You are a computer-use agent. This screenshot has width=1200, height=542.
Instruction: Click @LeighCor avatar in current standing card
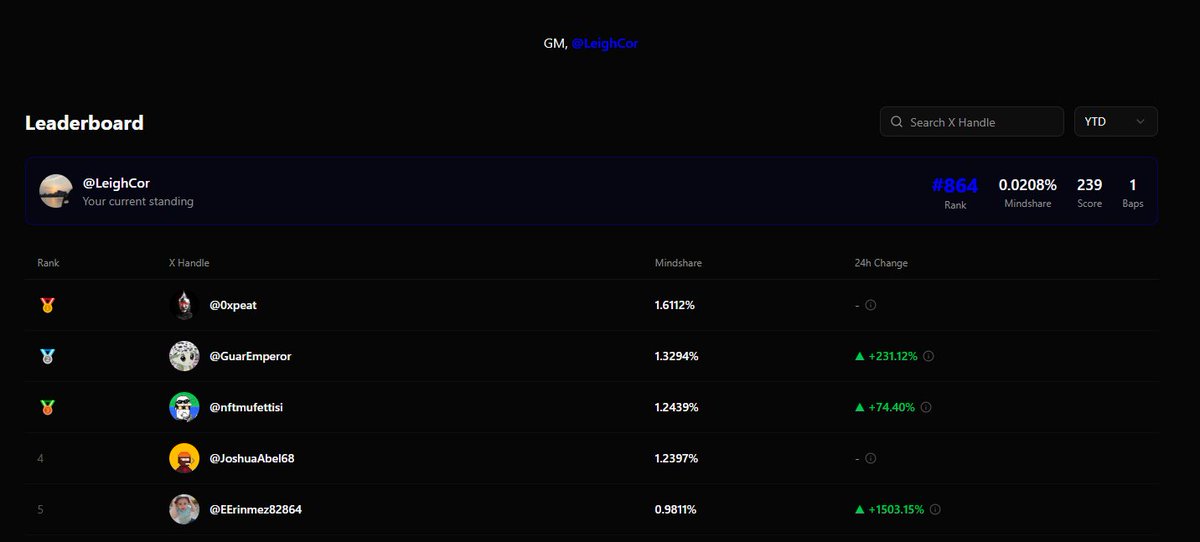(x=56, y=191)
